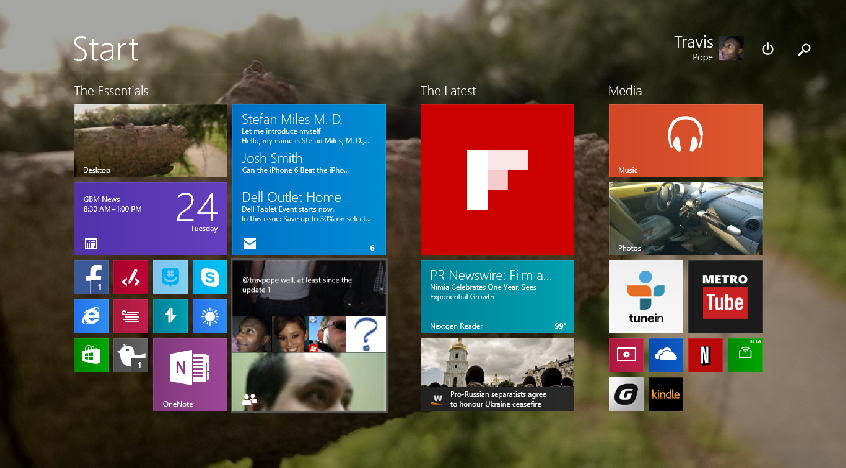Select the Media group header
This screenshot has width=846, height=468.
pos(625,91)
